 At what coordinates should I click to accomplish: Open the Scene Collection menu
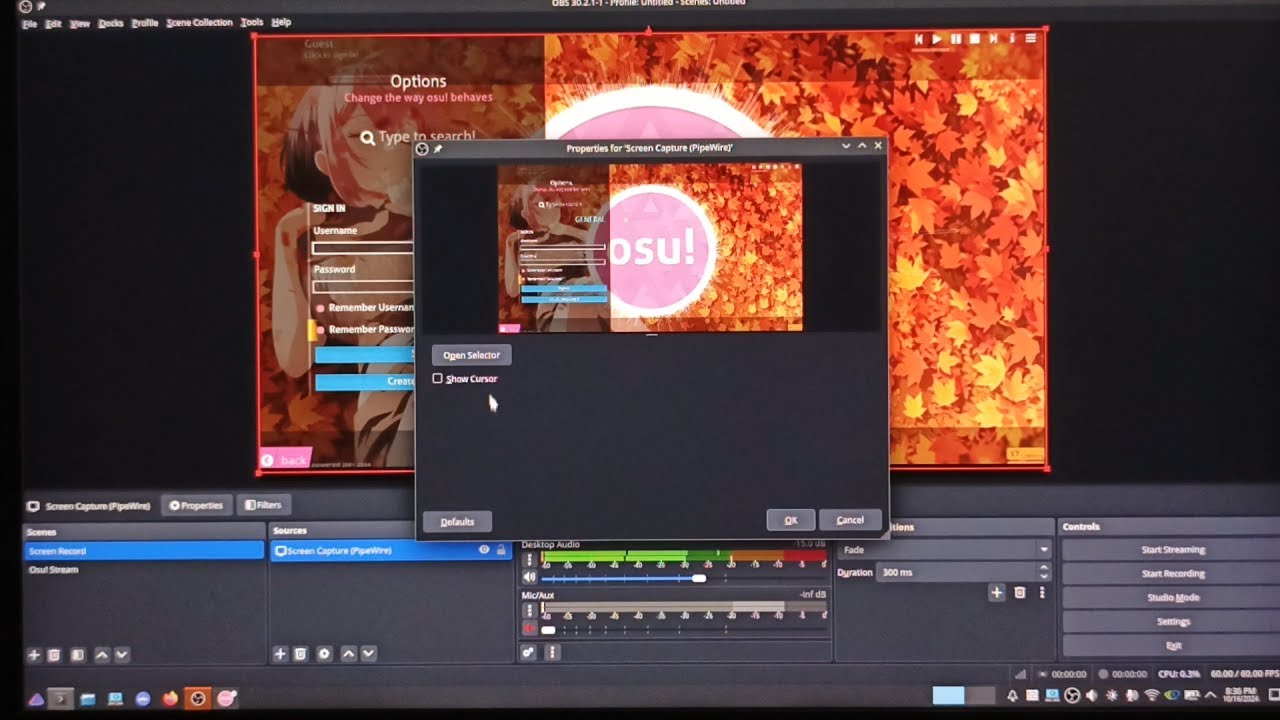click(x=199, y=22)
